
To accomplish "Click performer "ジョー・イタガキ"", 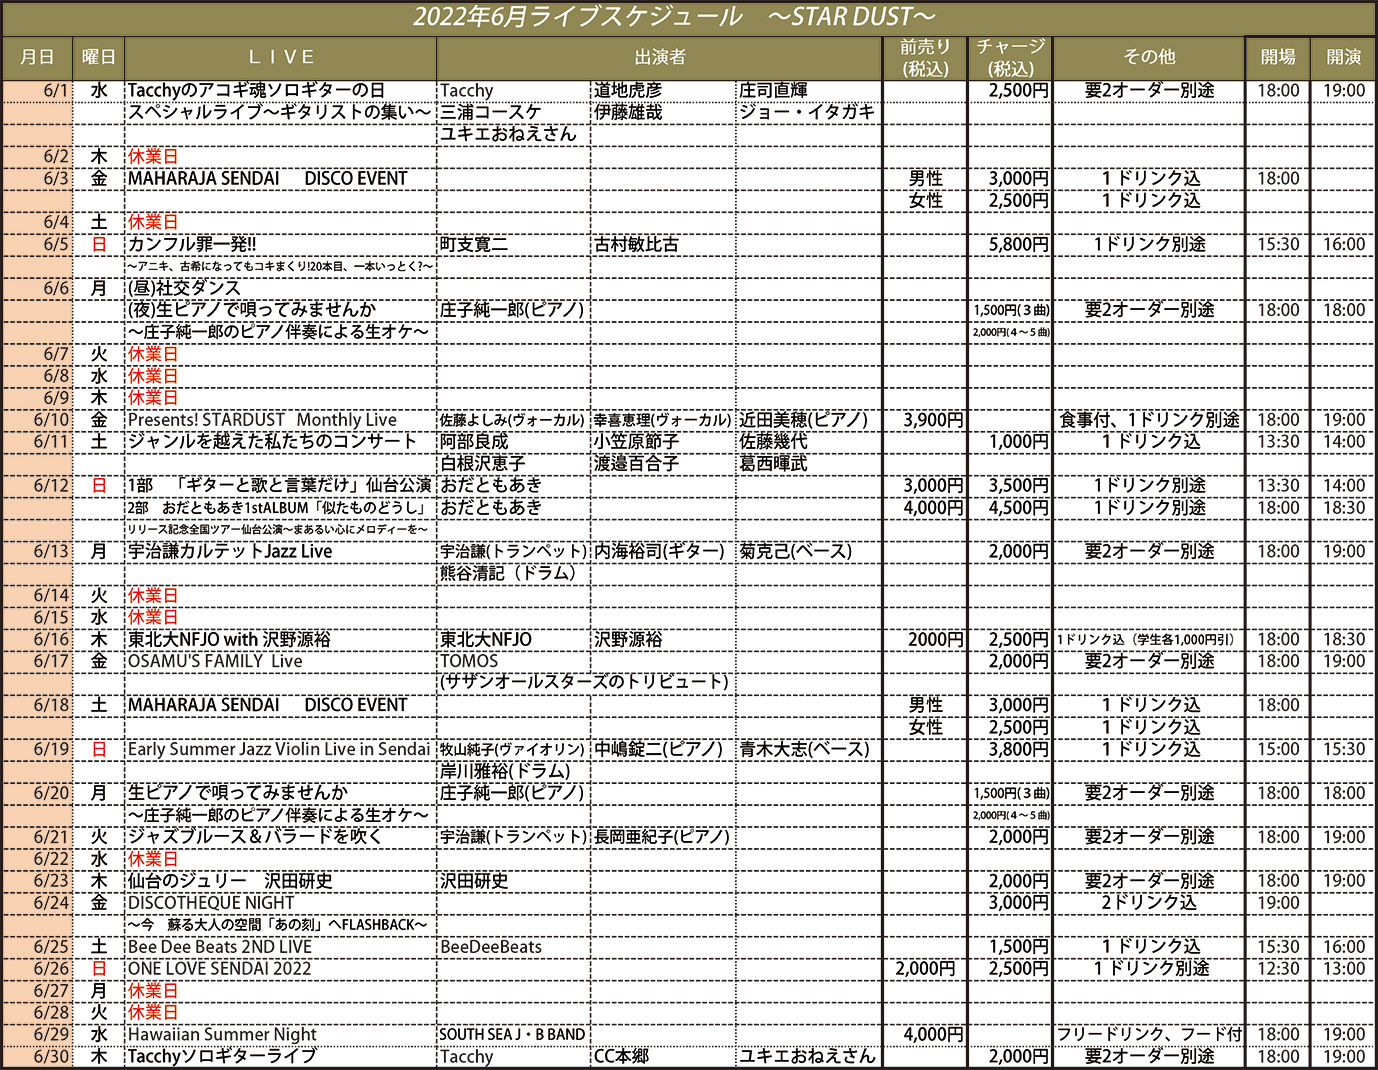I will (806, 112).
